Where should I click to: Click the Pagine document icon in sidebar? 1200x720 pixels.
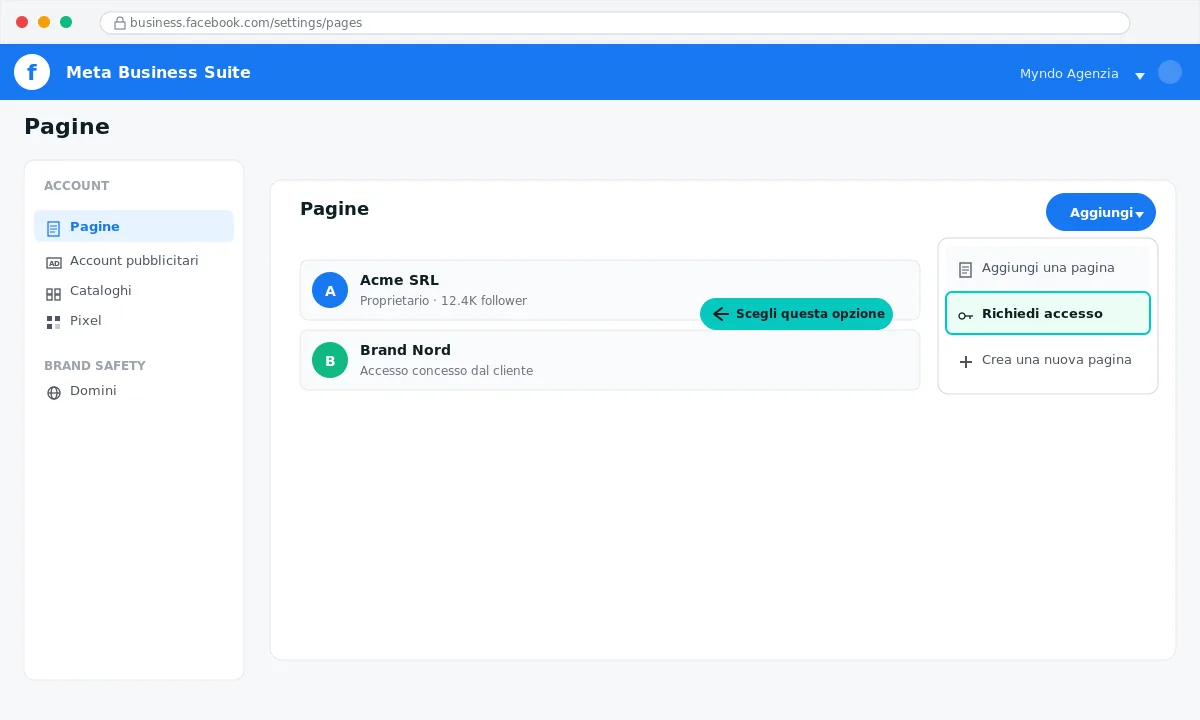[54, 228]
